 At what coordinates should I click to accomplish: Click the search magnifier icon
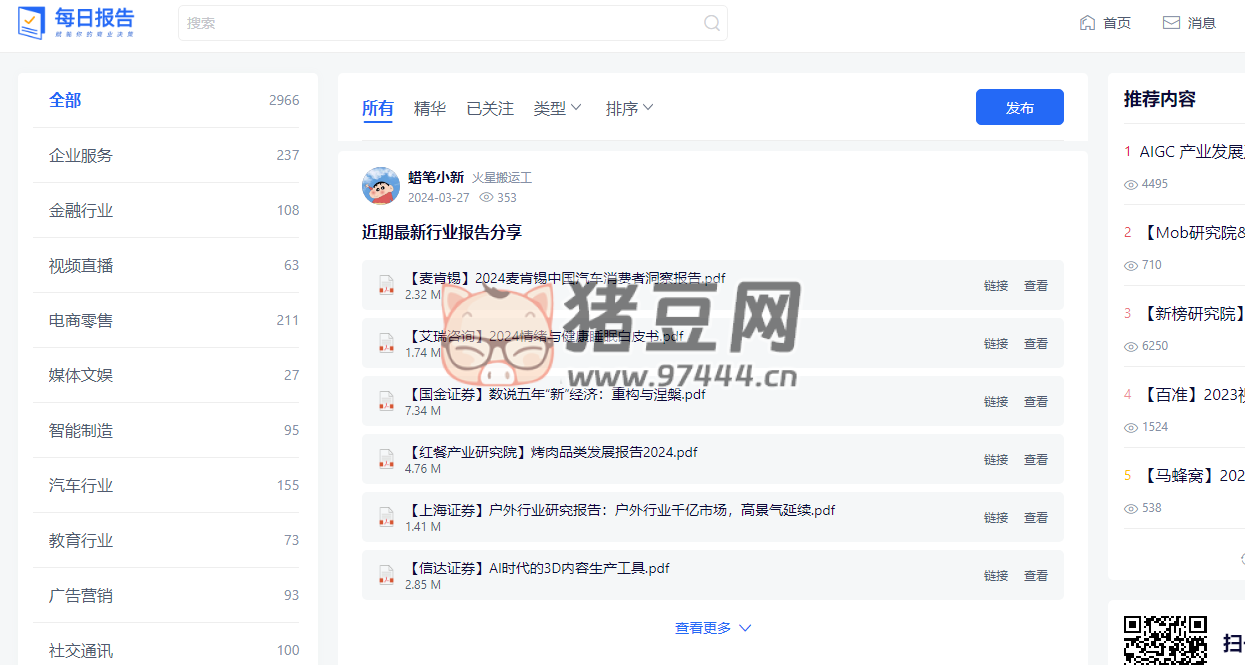pos(712,23)
